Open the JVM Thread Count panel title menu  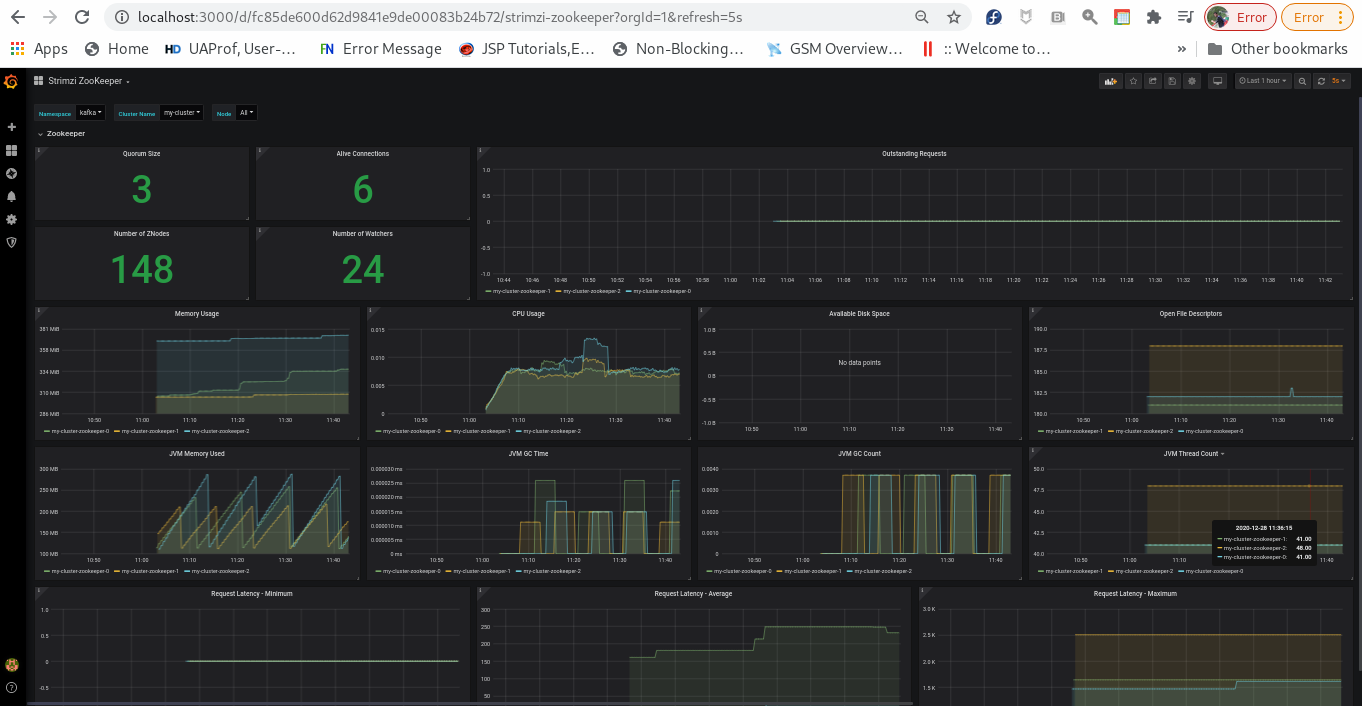tap(1190, 453)
